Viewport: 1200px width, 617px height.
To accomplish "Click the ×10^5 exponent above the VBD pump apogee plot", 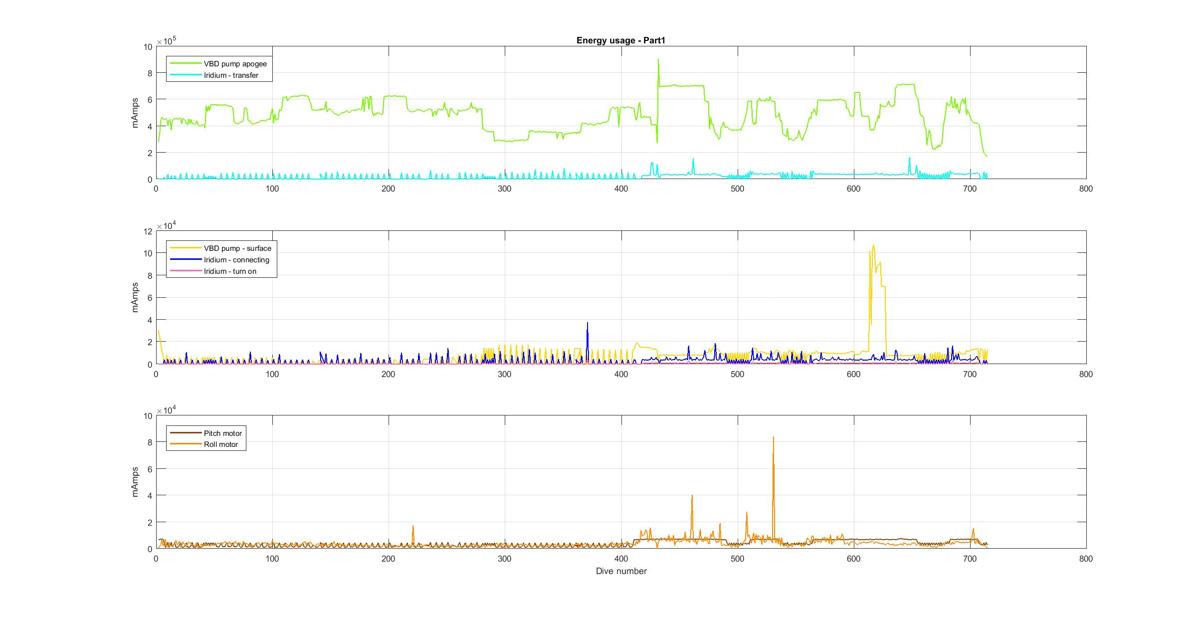I will pos(167,40).
